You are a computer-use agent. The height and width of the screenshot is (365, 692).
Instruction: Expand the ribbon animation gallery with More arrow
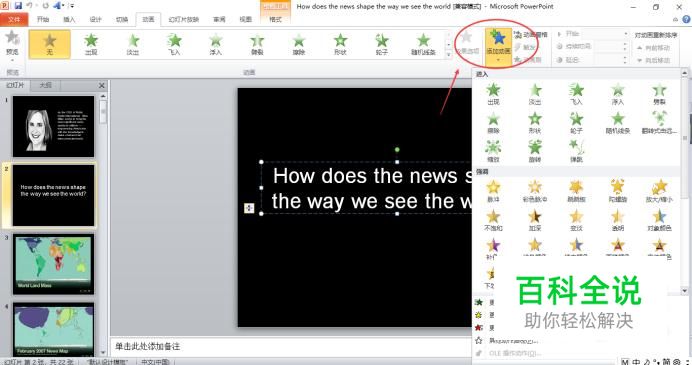[x=449, y=55]
